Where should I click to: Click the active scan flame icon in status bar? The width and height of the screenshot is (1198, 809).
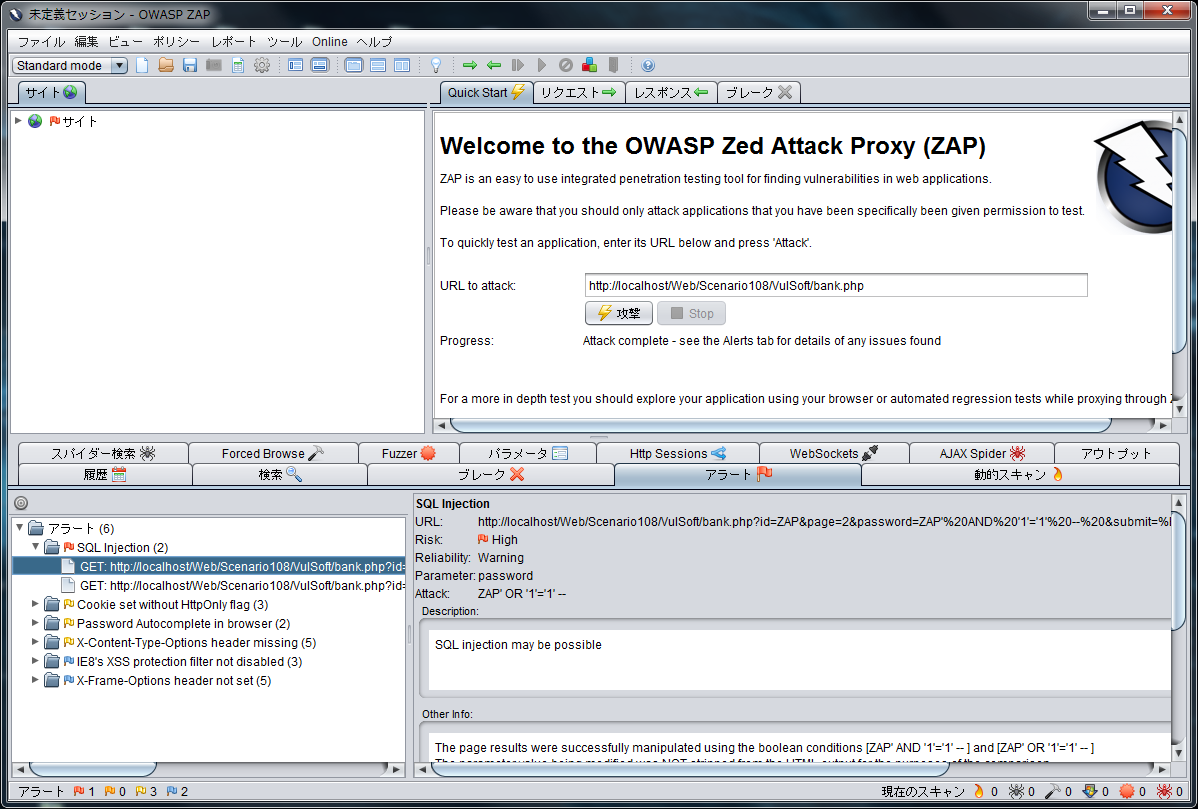(x=979, y=792)
